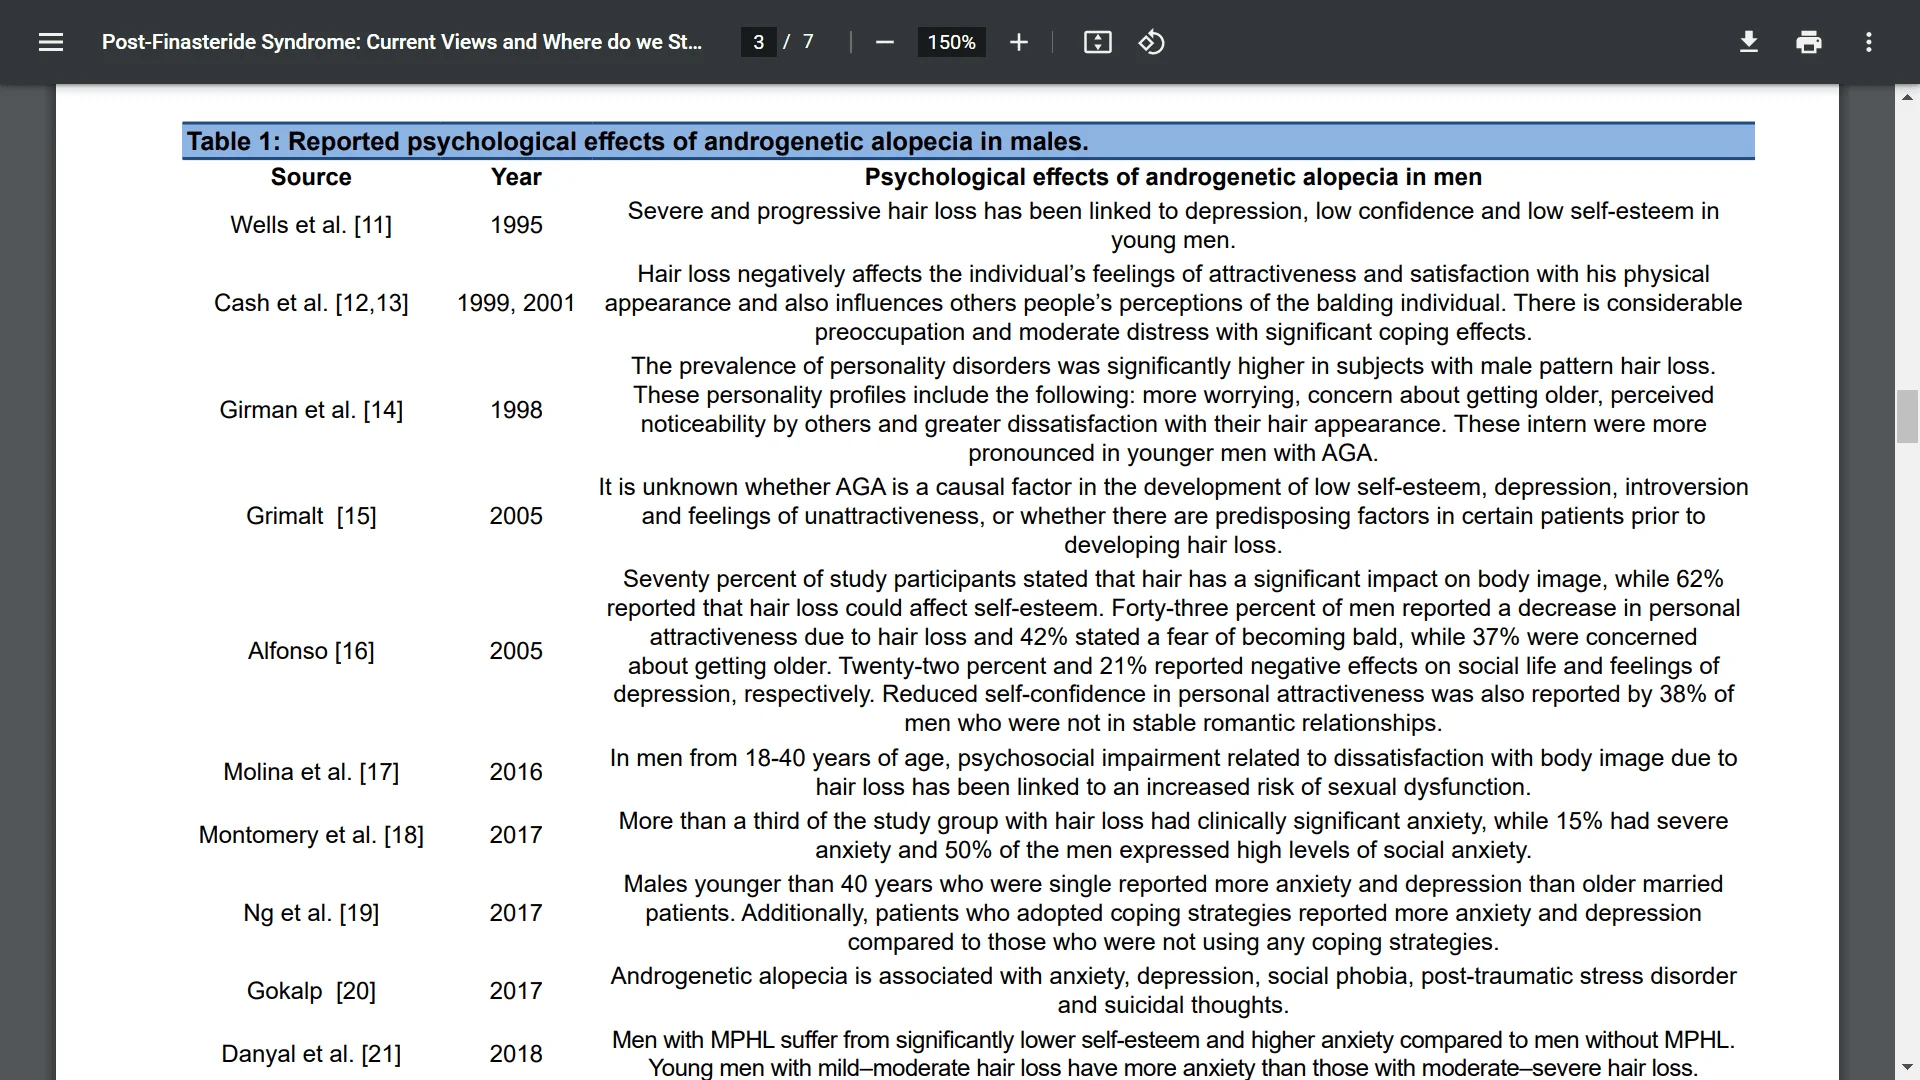Click the scrollbar down arrow
This screenshot has width=1920, height=1080.
[x=1907, y=1067]
